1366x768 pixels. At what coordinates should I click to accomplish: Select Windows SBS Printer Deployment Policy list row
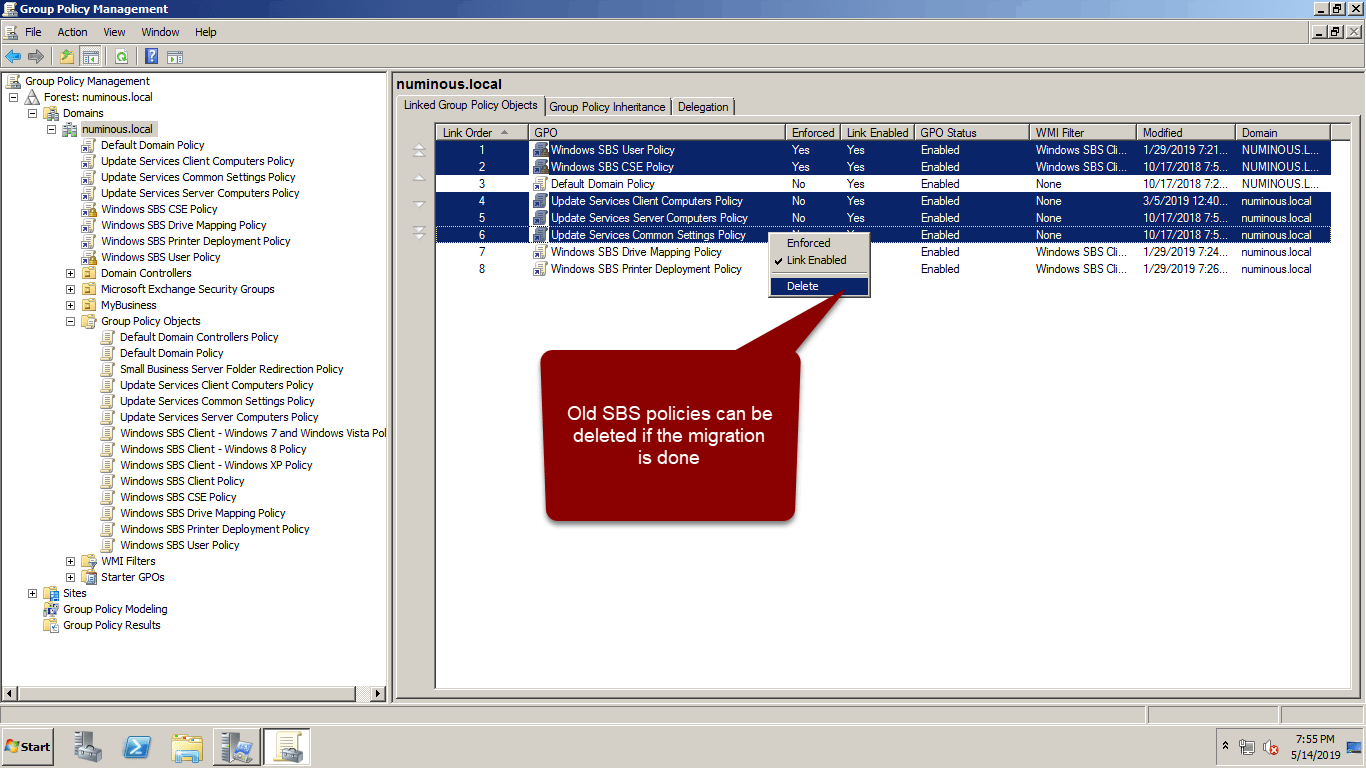point(883,269)
